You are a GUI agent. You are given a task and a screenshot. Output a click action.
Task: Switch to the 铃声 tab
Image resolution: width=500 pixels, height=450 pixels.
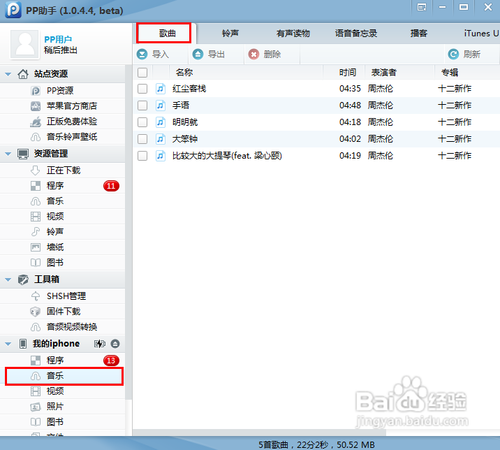pos(230,33)
